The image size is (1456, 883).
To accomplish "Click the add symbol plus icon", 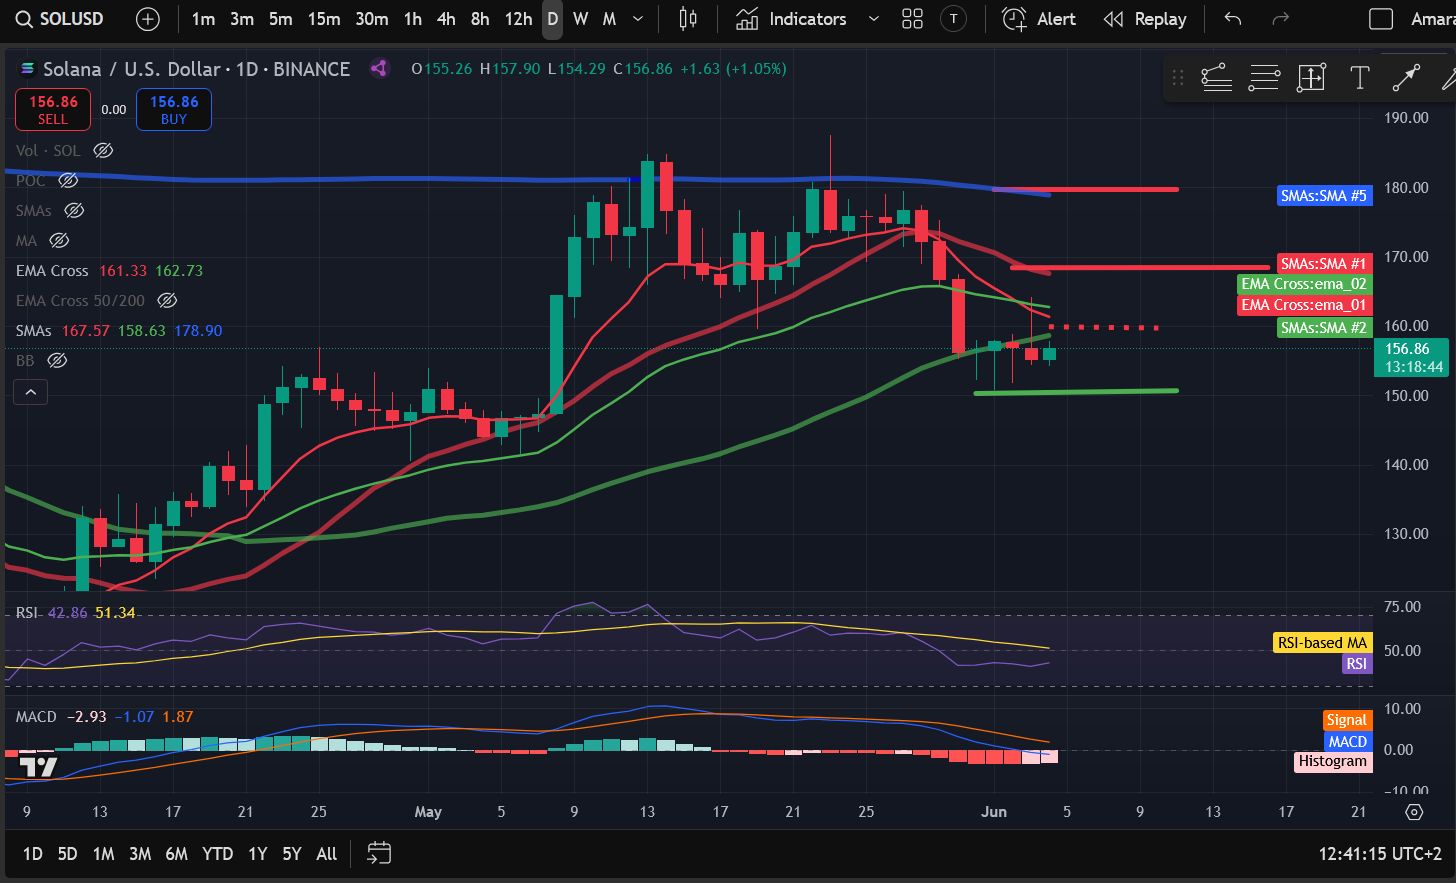I will coord(147,19).
